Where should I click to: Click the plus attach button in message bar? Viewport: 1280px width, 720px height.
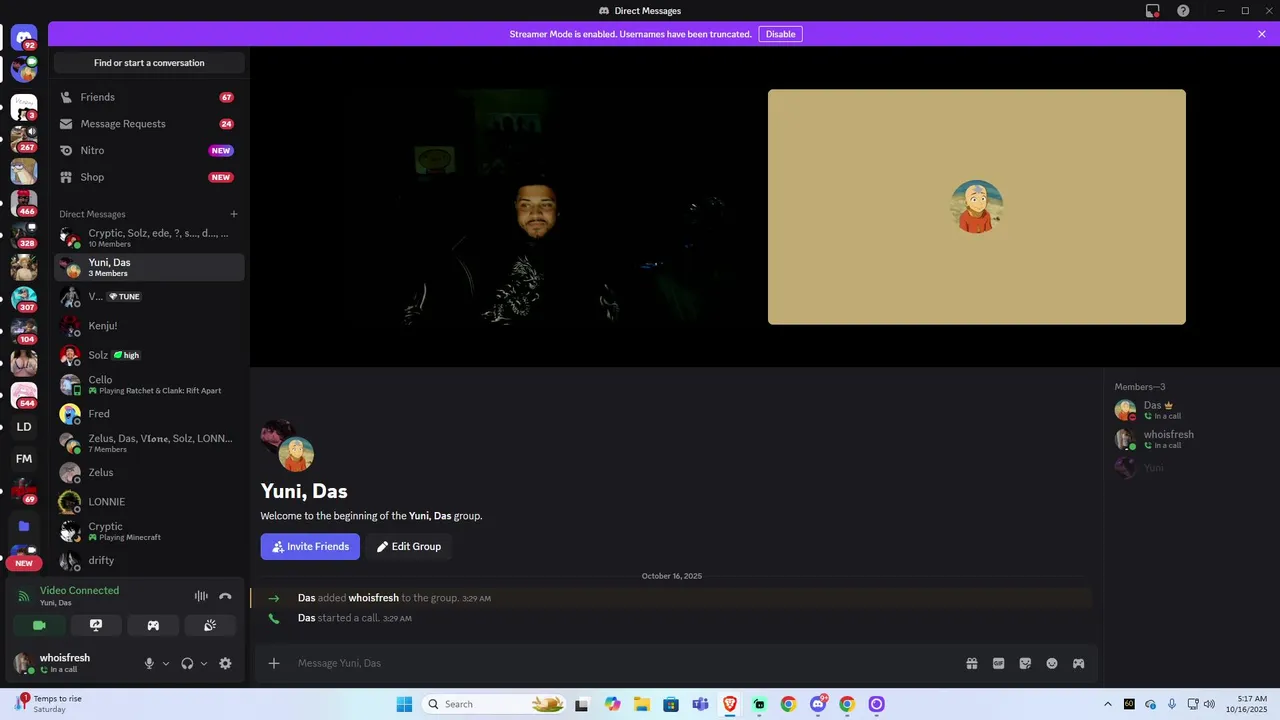point(274,663)
